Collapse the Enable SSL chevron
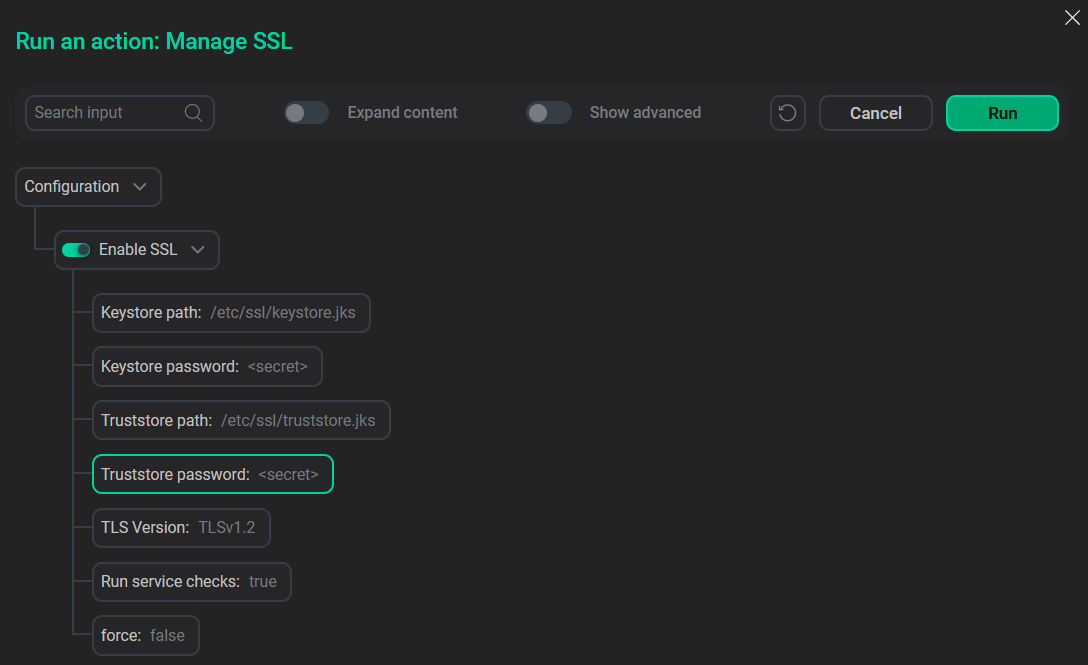 [x=198, y=250]
